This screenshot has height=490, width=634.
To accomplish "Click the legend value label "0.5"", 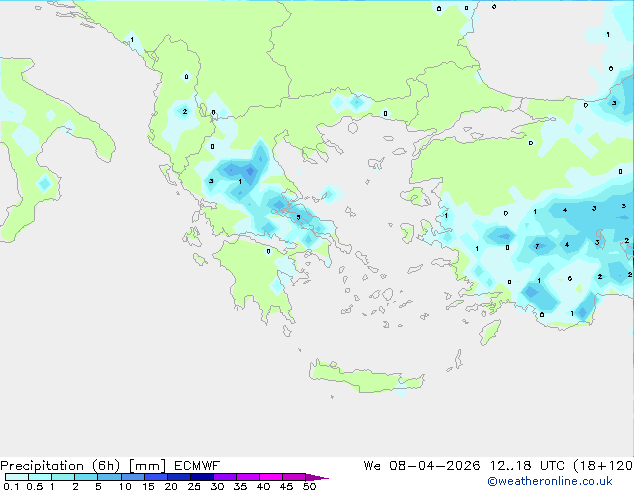I will tap(35, 486).
